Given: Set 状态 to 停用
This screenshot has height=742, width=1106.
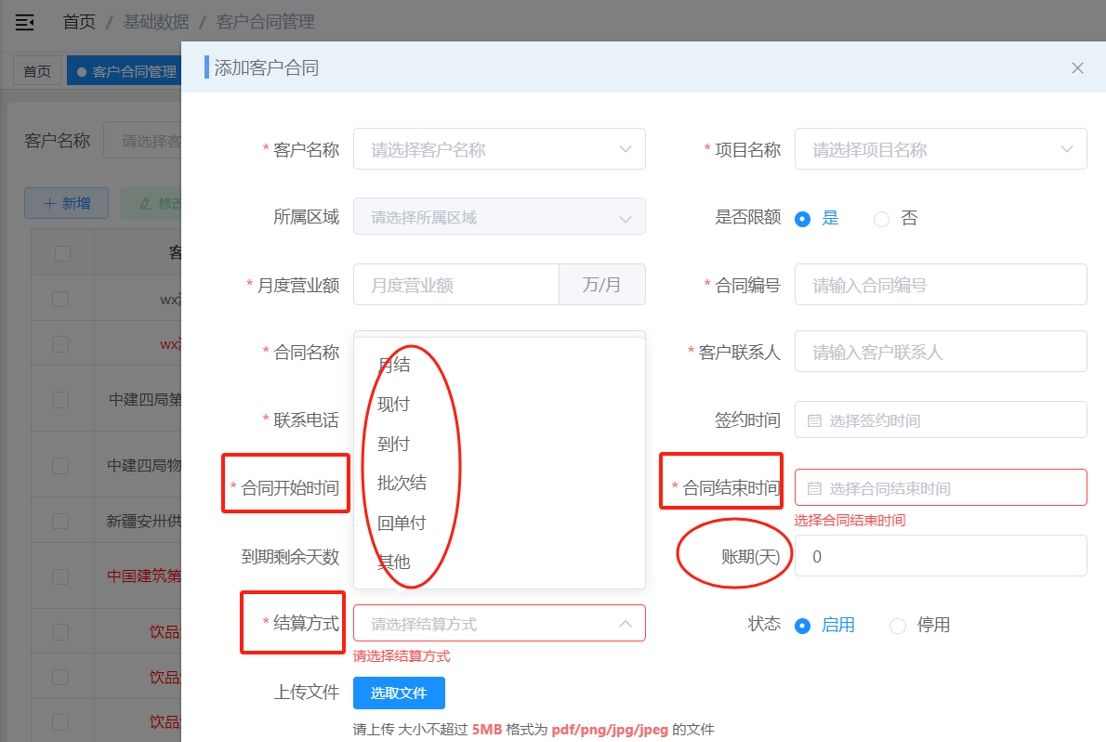Looking at the screenshot, I should tap(897, 626).
